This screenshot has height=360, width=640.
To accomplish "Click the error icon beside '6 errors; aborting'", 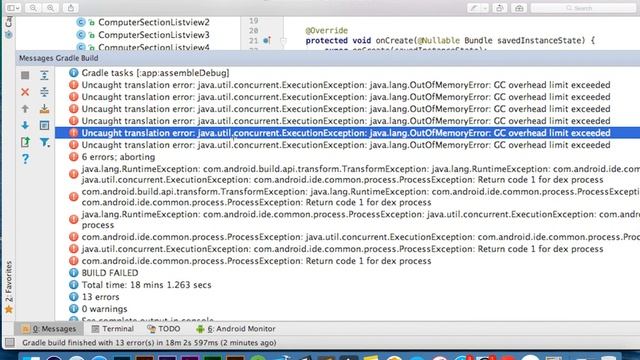I will 73,157.
